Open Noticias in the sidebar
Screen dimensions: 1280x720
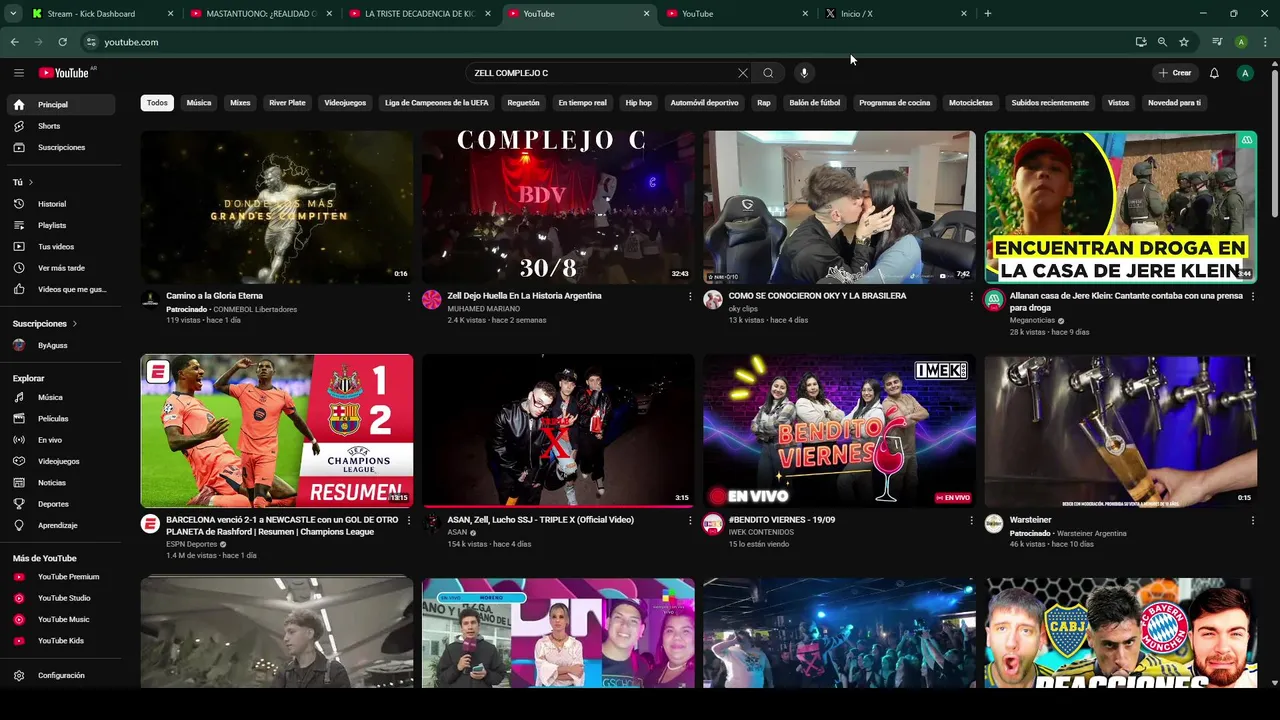60,482
